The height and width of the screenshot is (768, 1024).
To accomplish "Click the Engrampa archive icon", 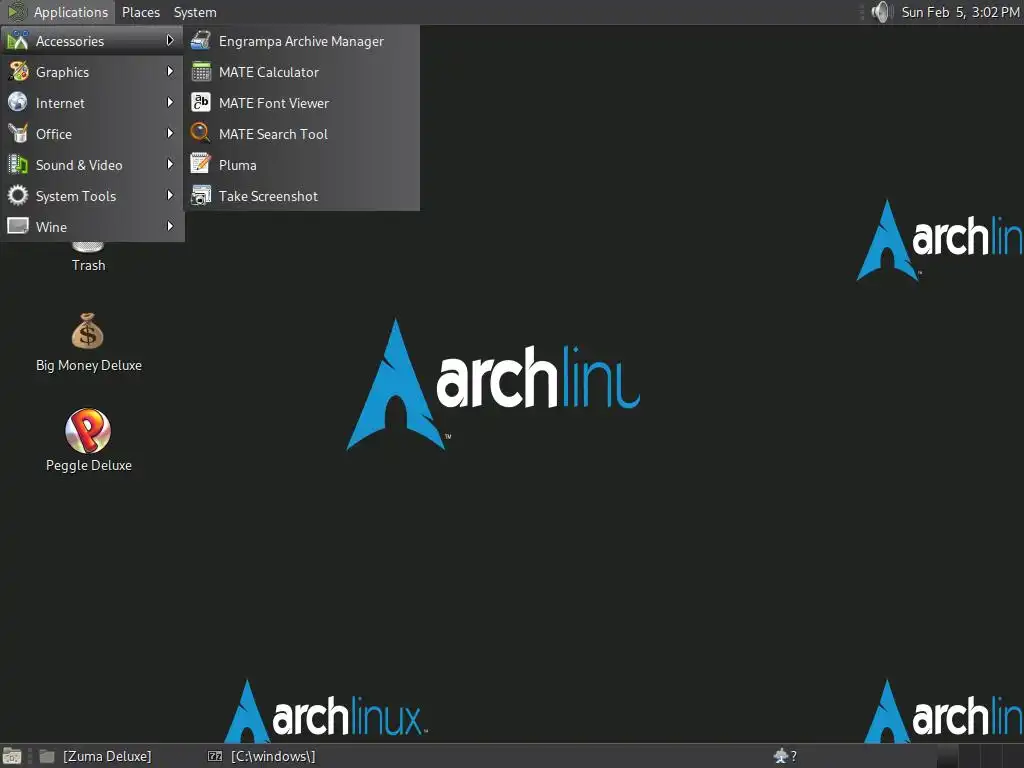I will tap(200, 40).
